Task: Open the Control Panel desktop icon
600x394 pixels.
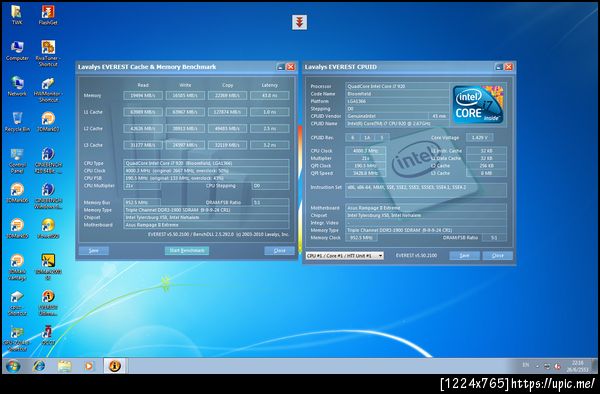Action: pyautogui.click(x=17, y=160)
